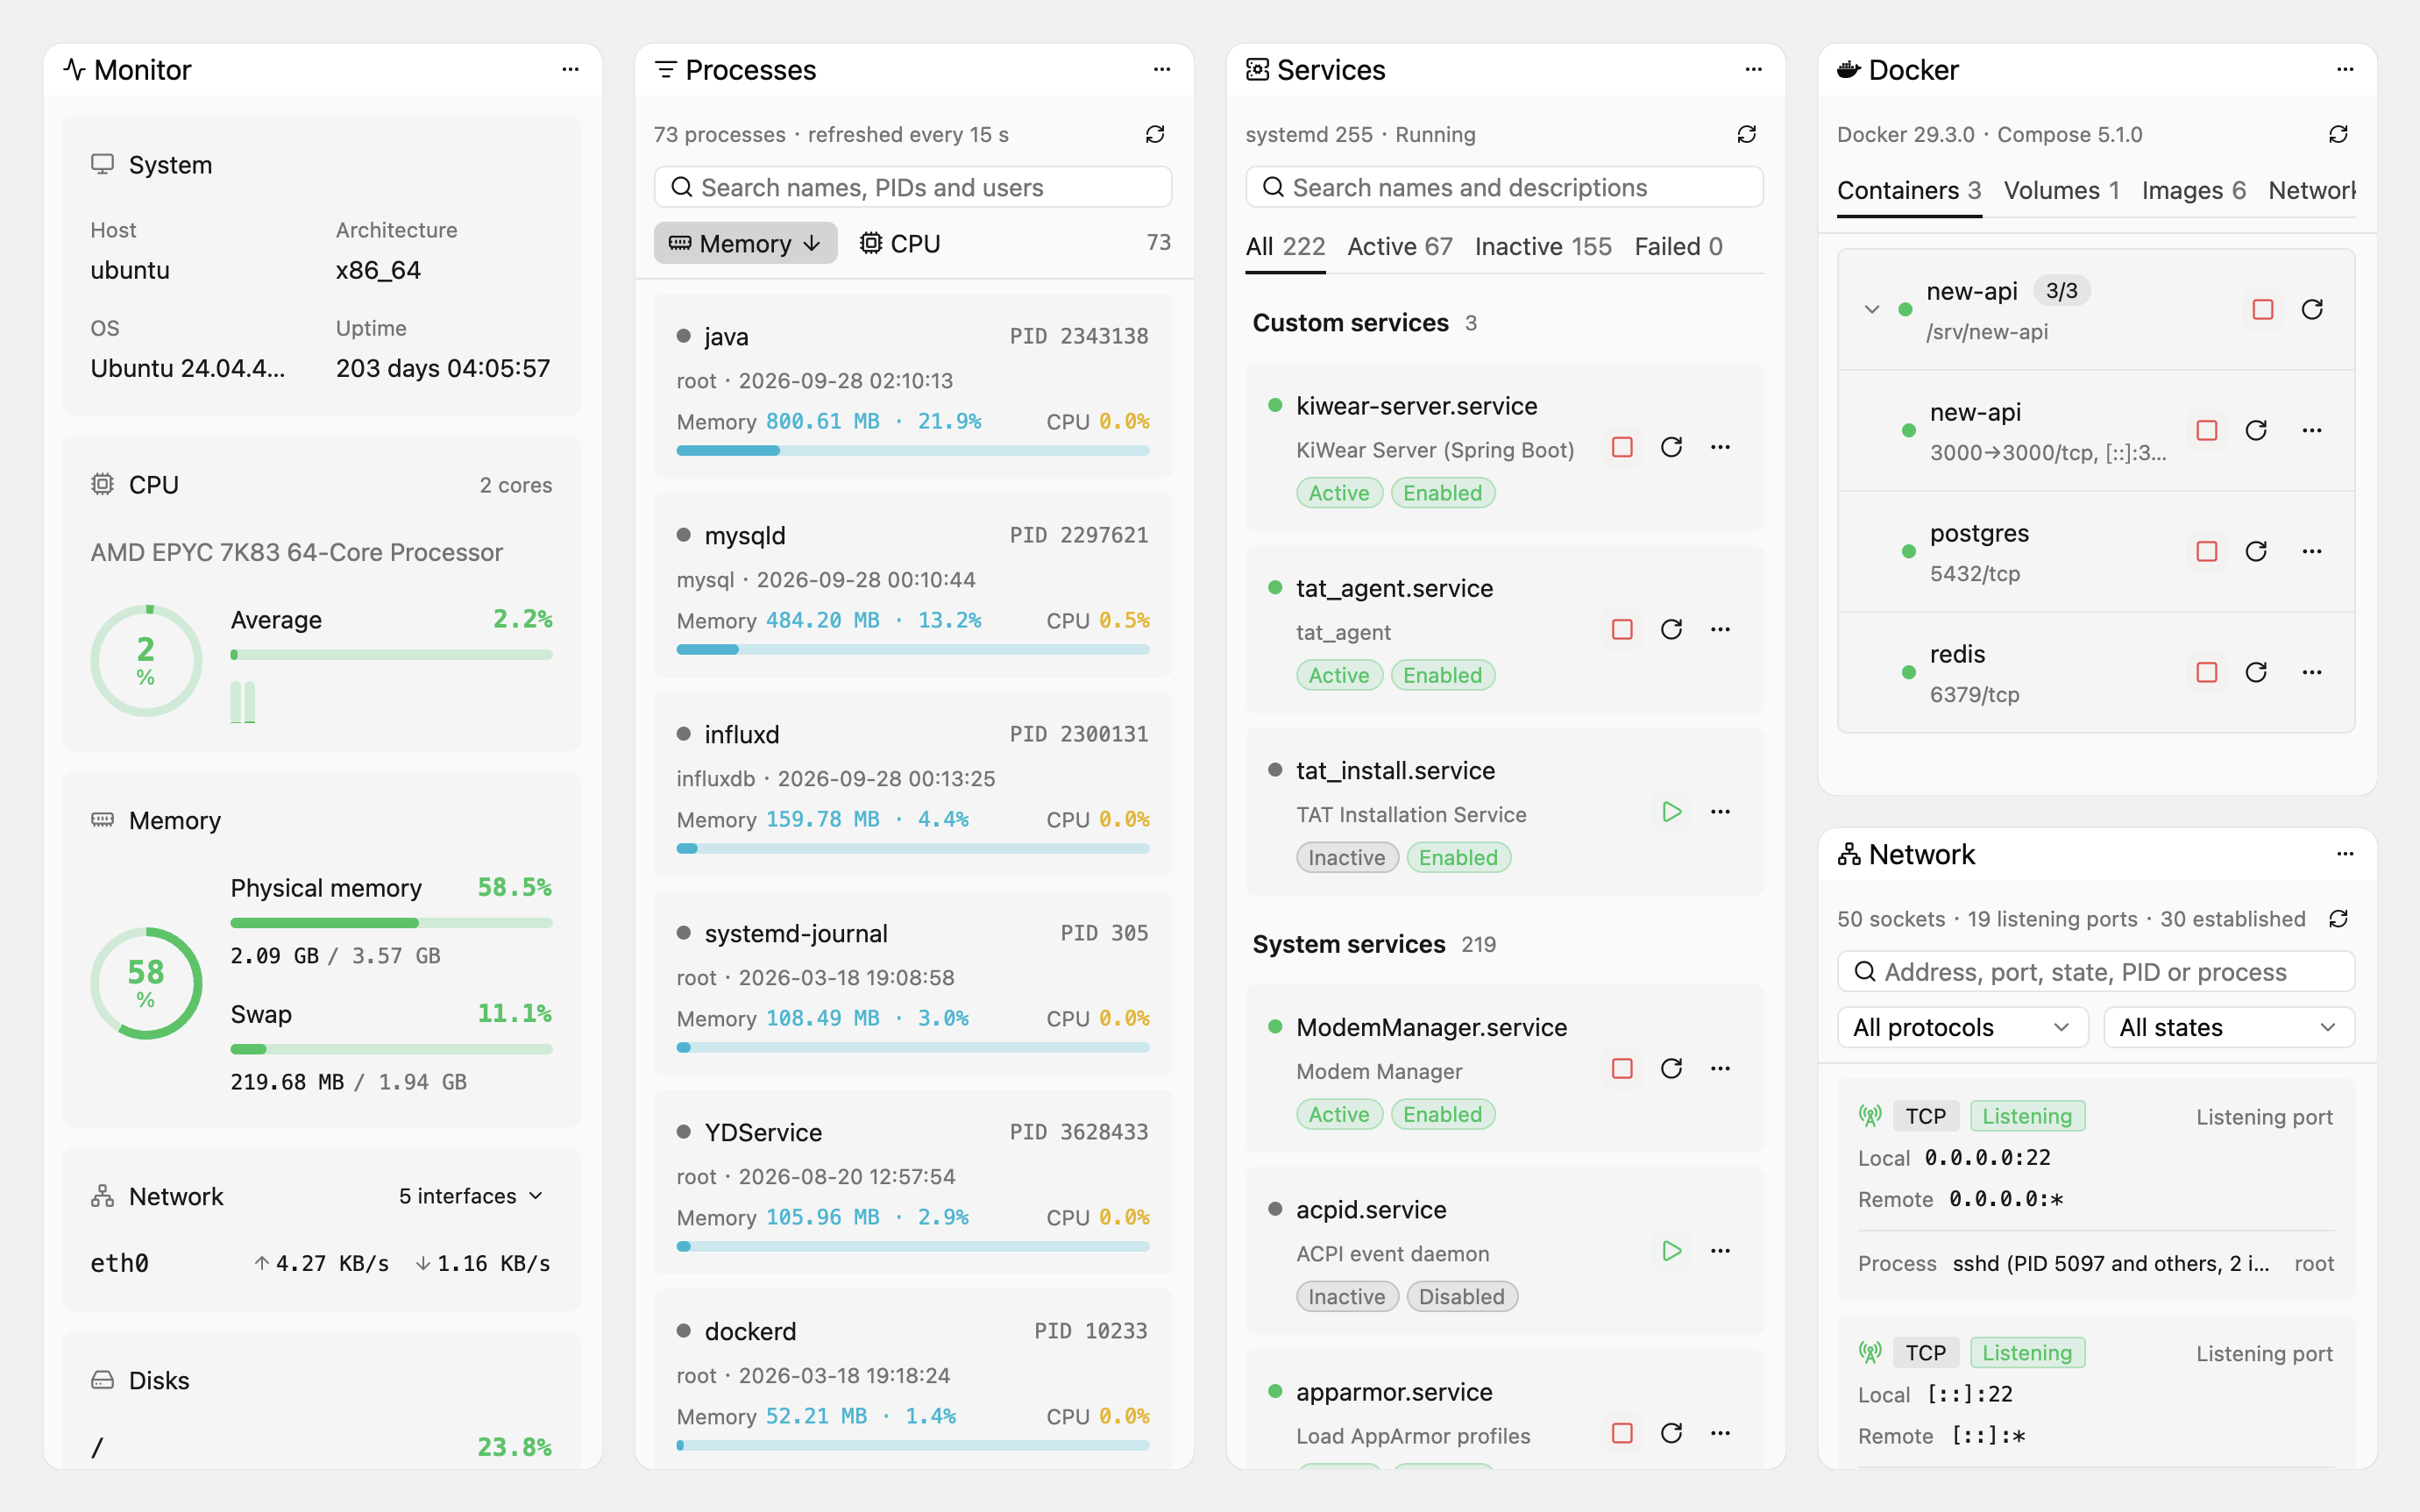Open the Services panel menu
2420x1512 pixels.
1753,70
